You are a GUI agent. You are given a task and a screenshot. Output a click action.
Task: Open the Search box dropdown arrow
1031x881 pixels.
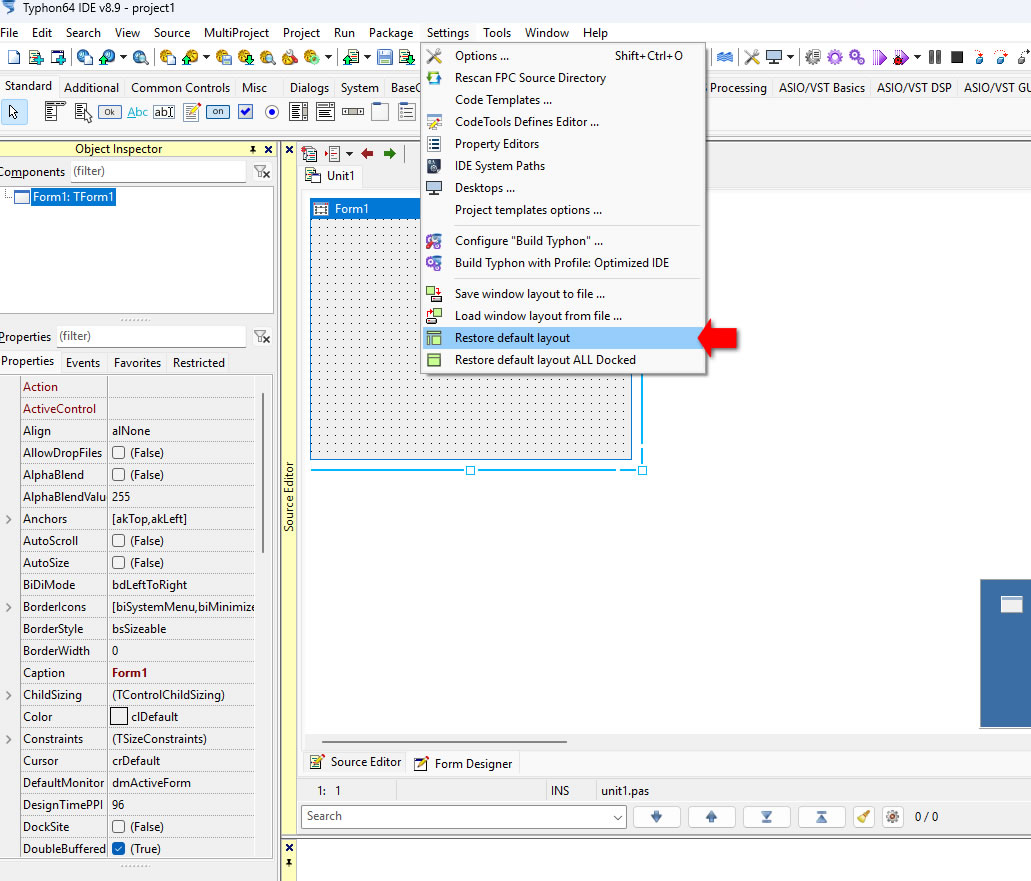coord(617,817)
